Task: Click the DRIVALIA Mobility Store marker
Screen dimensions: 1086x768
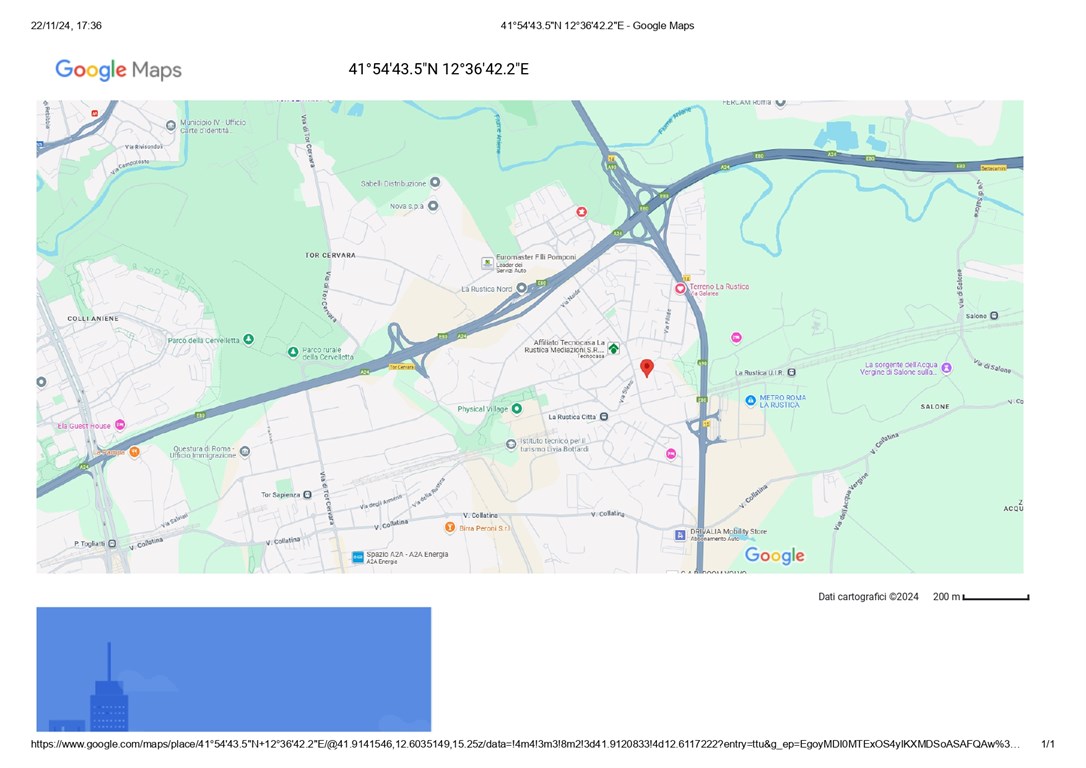Action: click(x=681, y=535)
